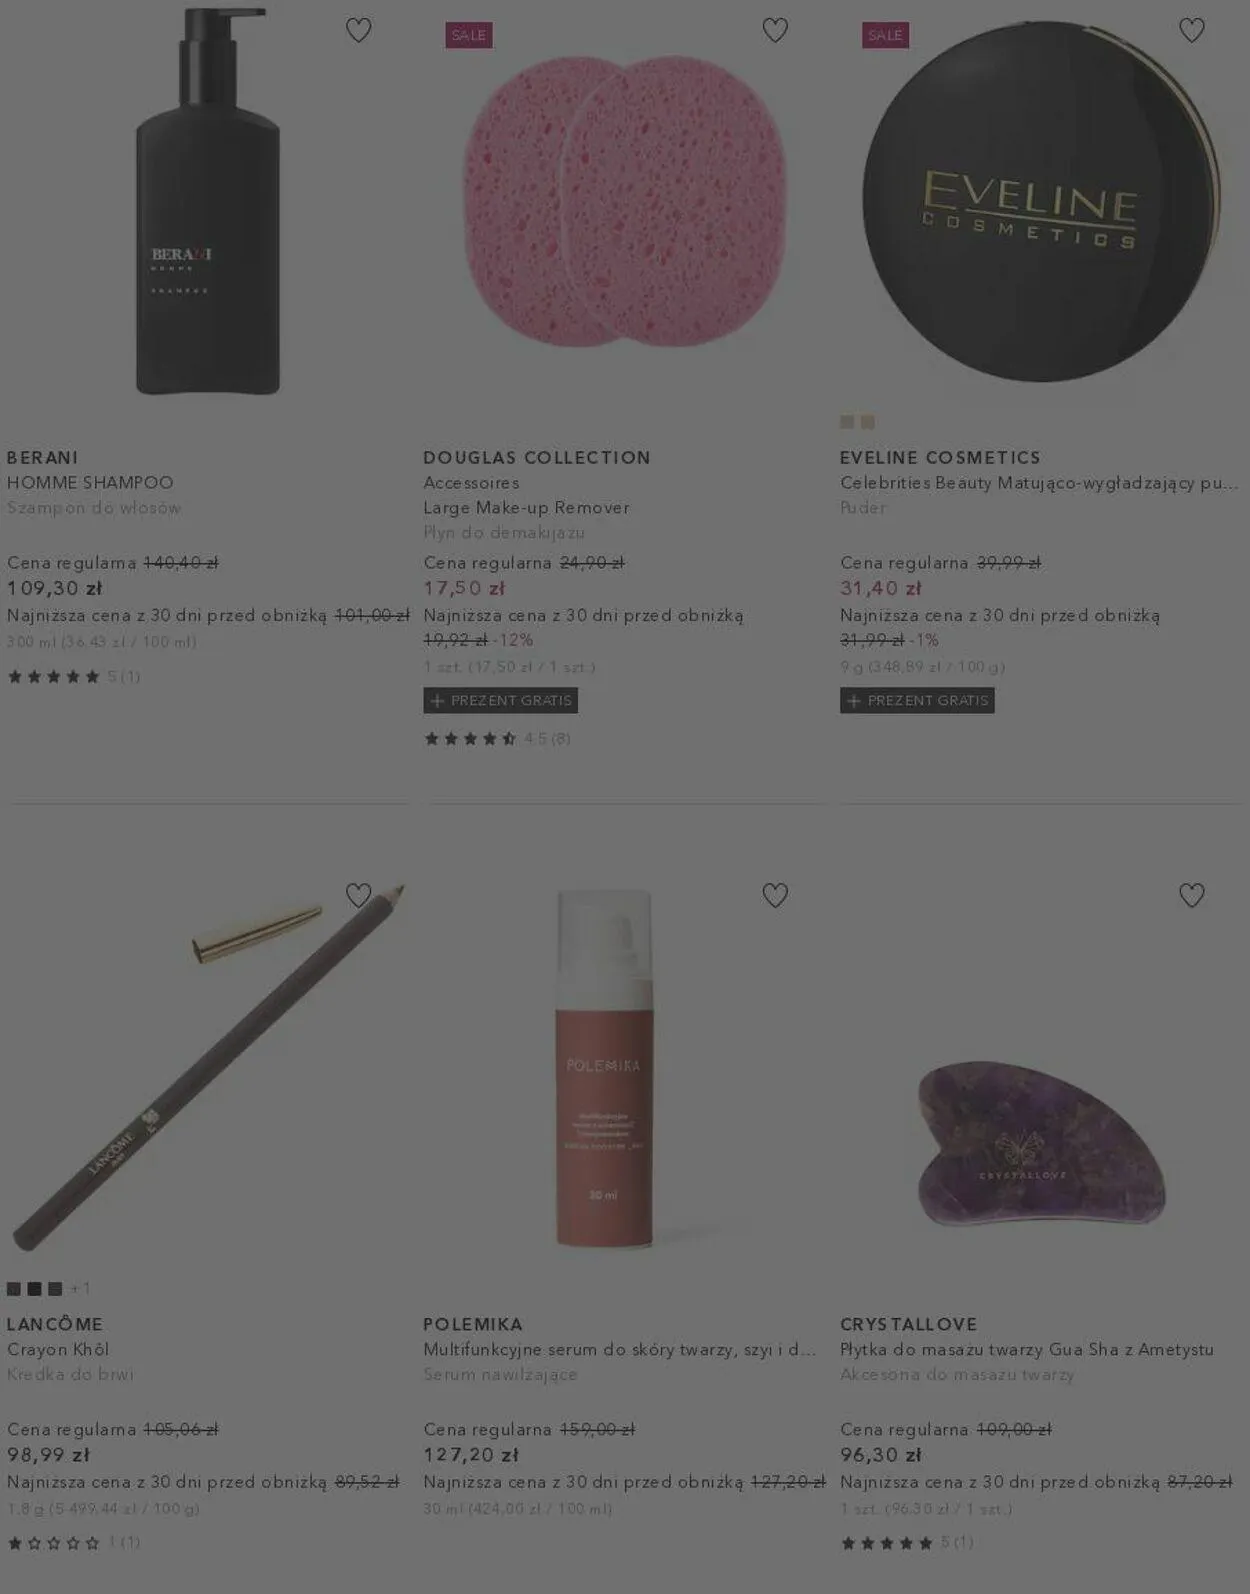The height and width of the screenshot is (1594, 1250).
Task: Click SALE badge on Eveline Cosmetics powder
Action: (885, 35)
